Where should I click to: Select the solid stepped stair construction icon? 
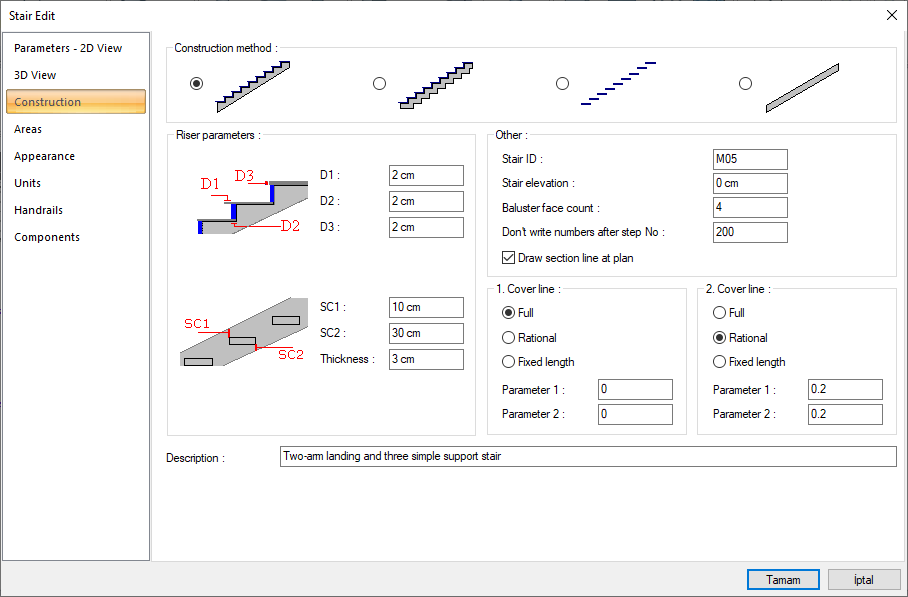click(253, 84)
